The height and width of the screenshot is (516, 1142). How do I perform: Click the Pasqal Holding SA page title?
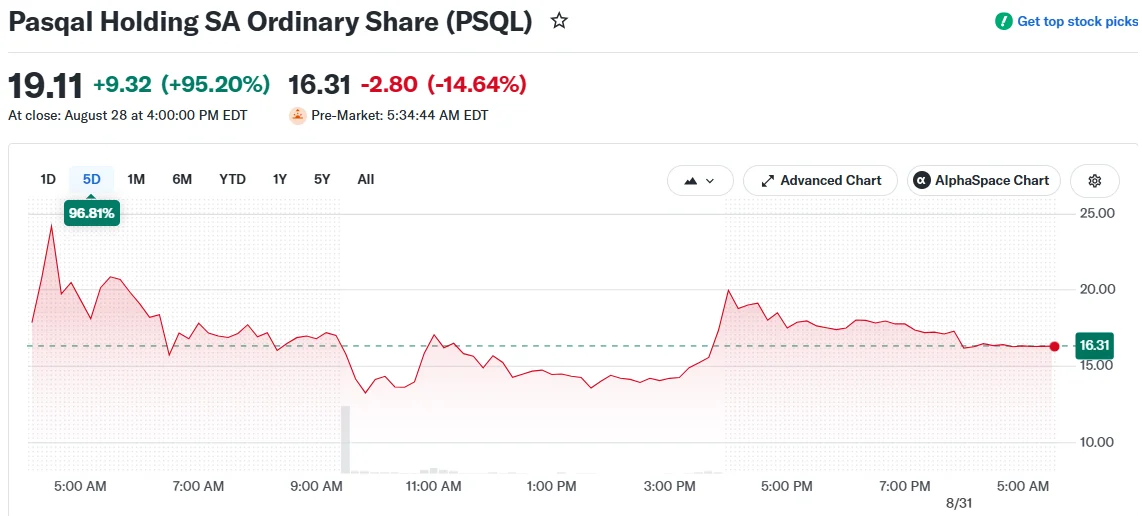tap(270, 22)
